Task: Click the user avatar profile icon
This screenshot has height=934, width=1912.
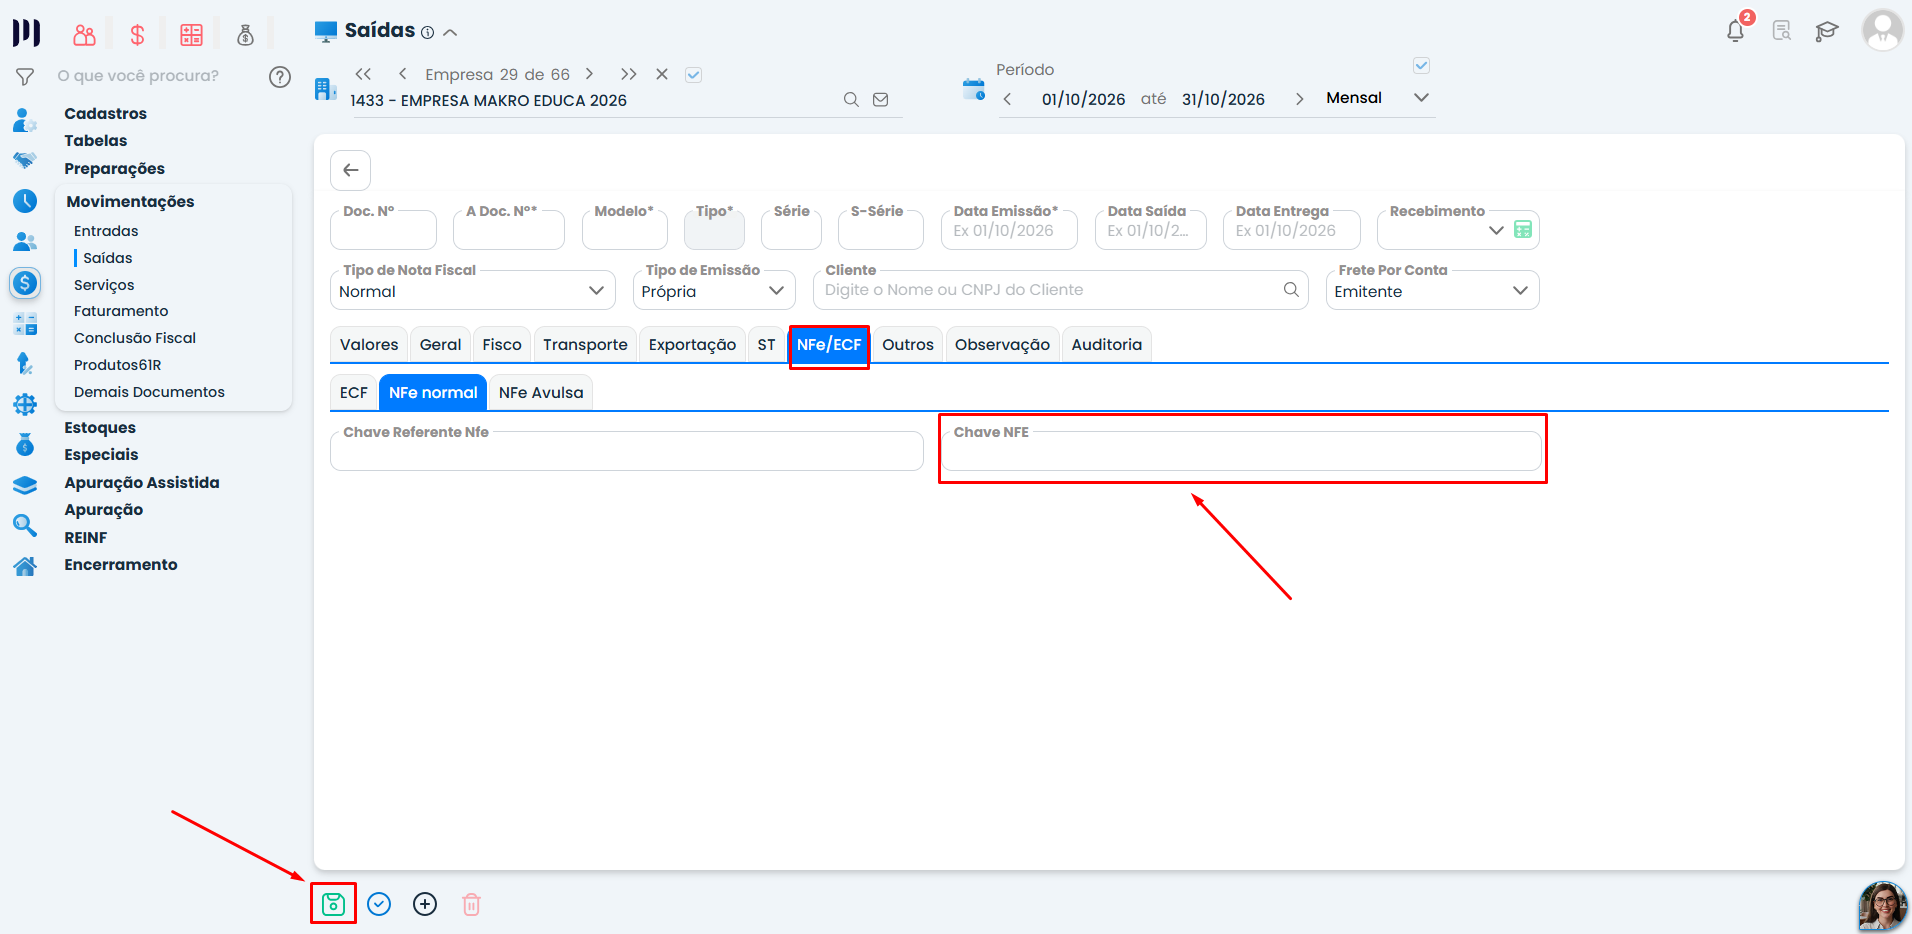Action: tap(1882, 30)
